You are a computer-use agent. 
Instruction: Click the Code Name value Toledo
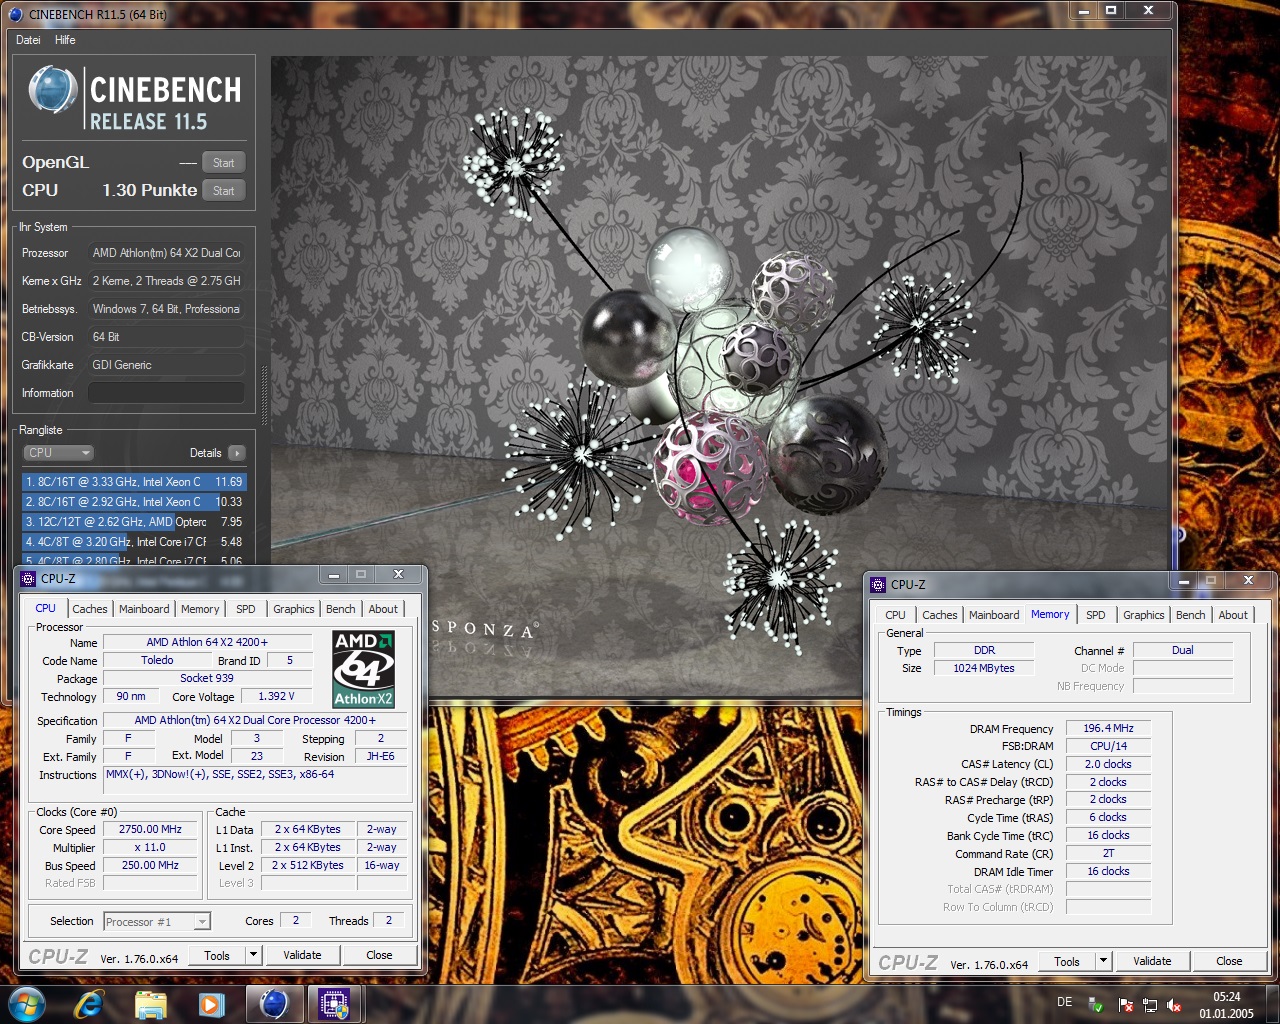[157, 660]
